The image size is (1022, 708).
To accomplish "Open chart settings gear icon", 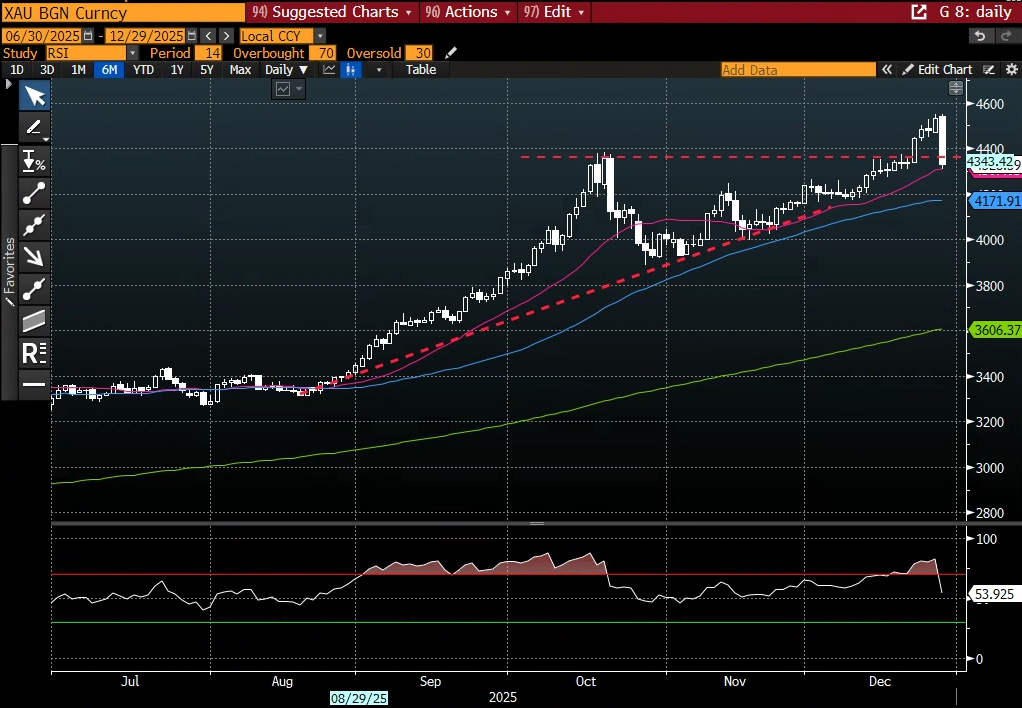I will (1010, 70).
